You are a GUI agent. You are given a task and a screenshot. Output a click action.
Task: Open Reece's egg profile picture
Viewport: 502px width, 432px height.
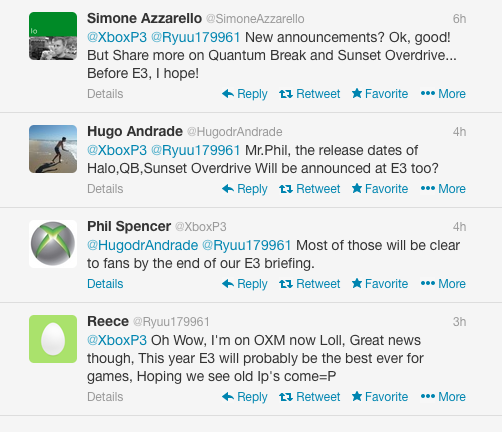coord(53,339)
